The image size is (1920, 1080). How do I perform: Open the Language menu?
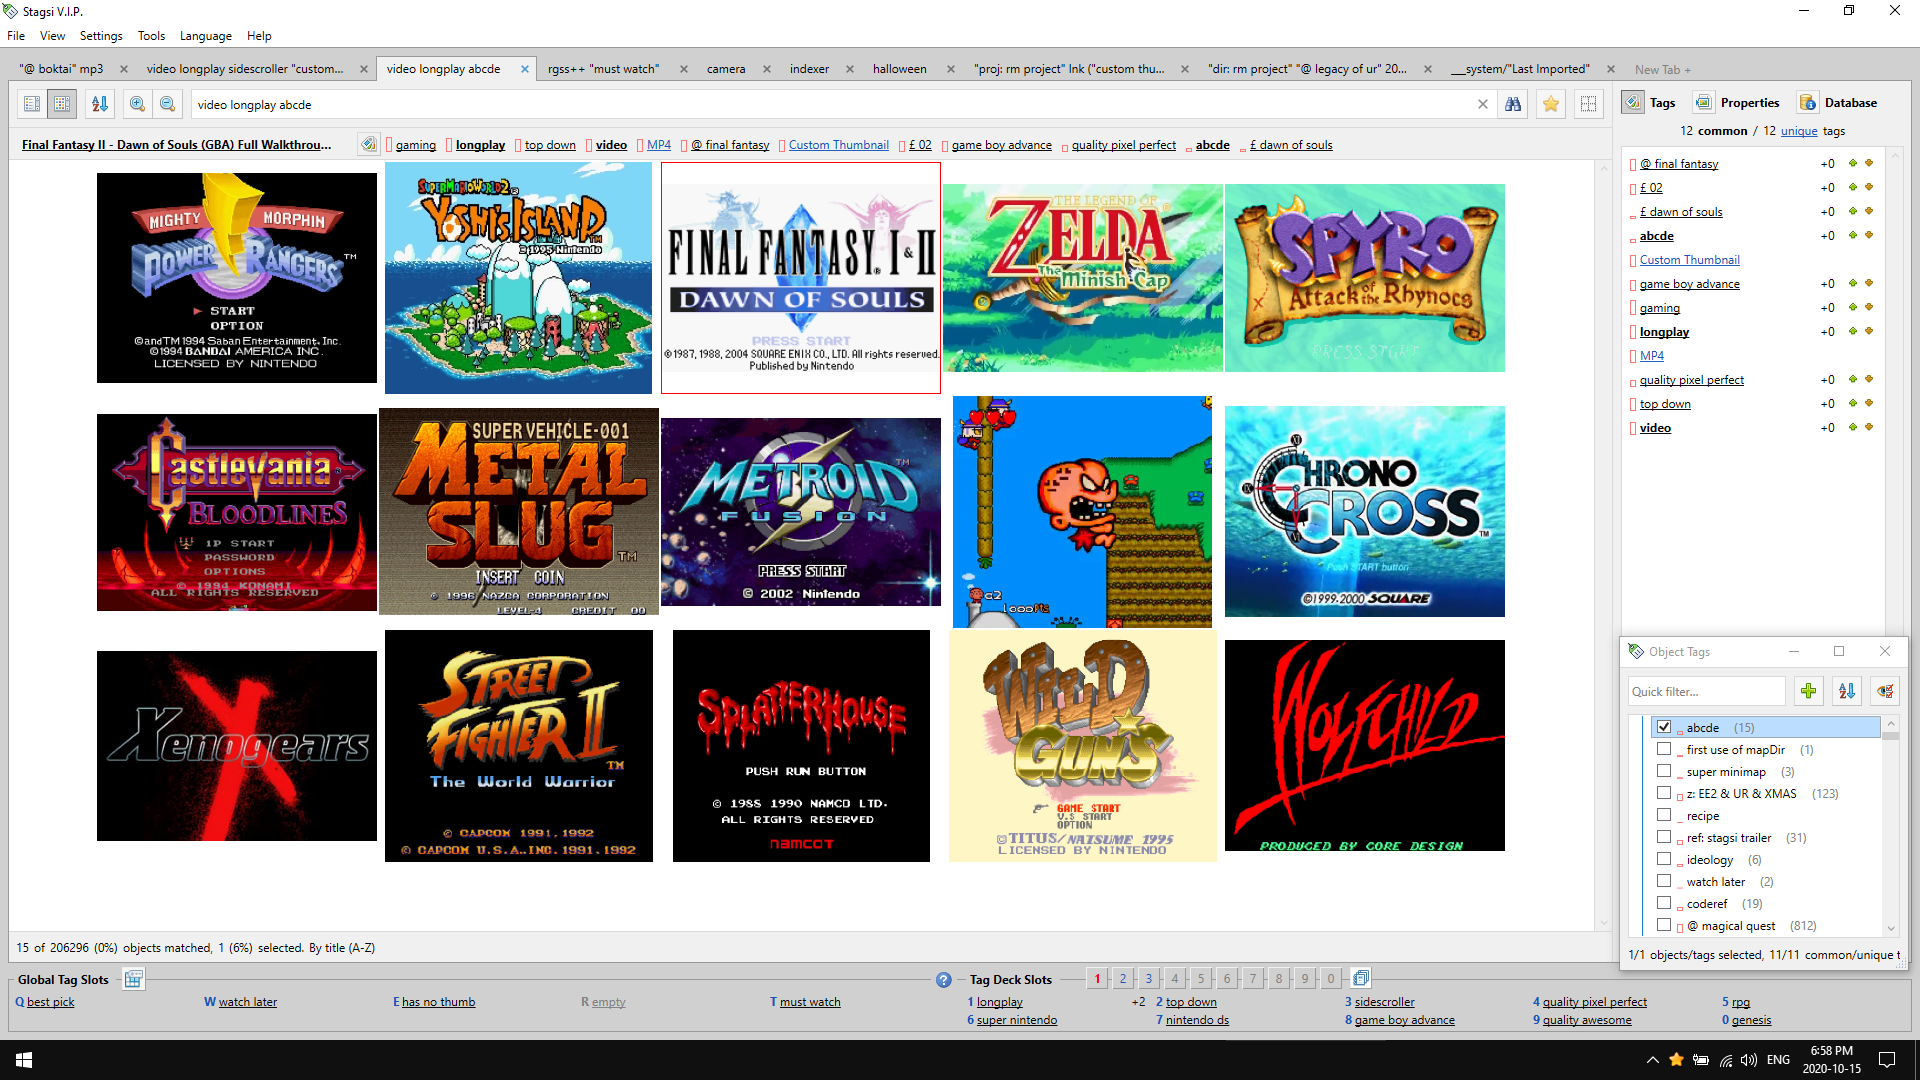tap(206, 36)
